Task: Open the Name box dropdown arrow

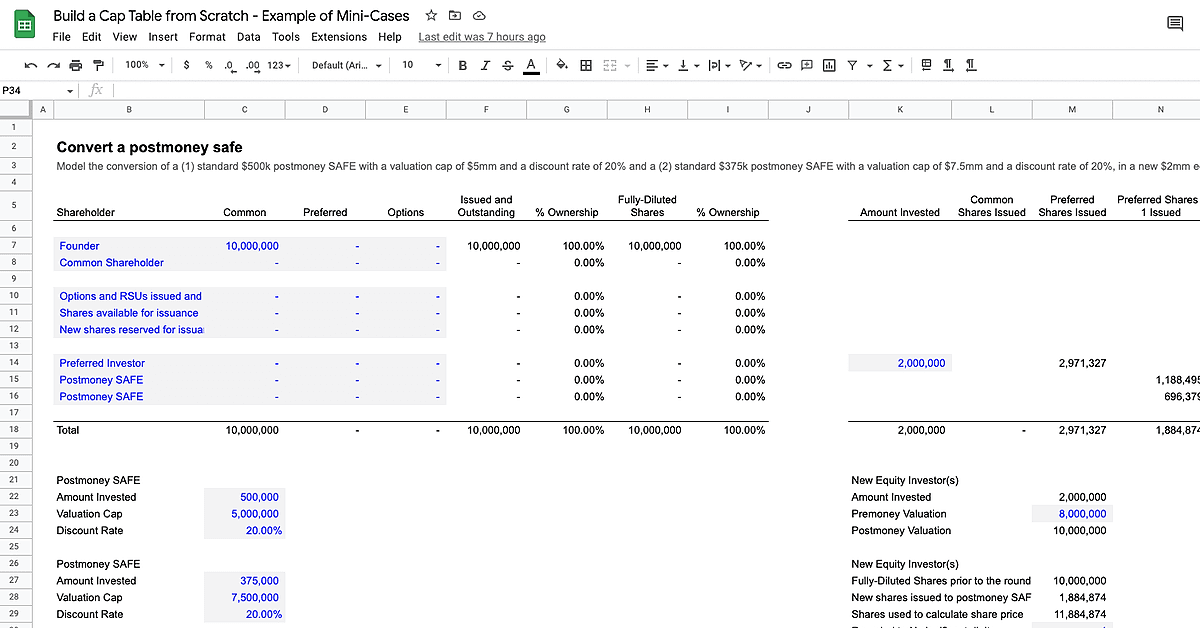Action: click(x=70, y=91)
